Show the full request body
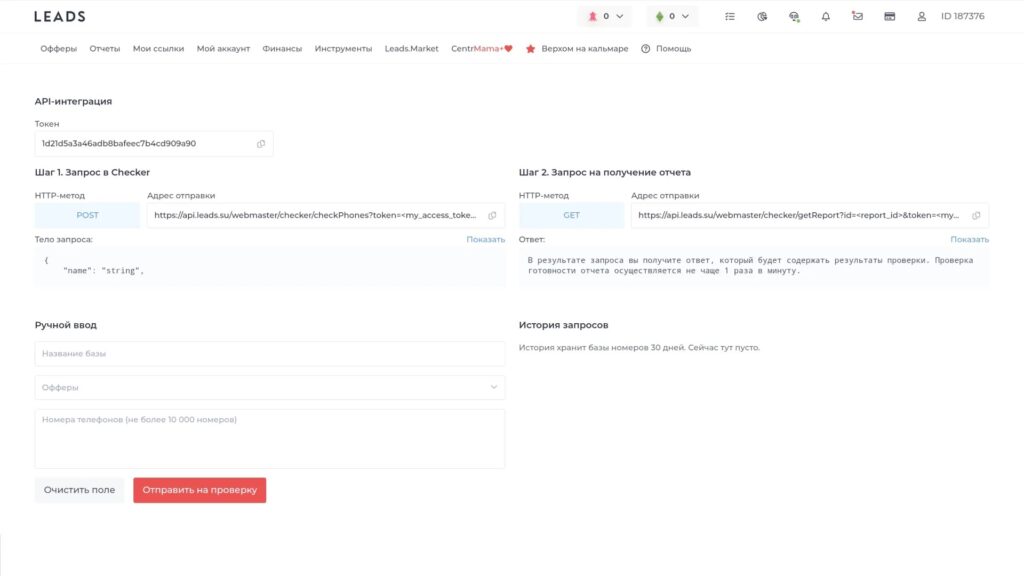The image size is (1024, 576). click(485, 239)
